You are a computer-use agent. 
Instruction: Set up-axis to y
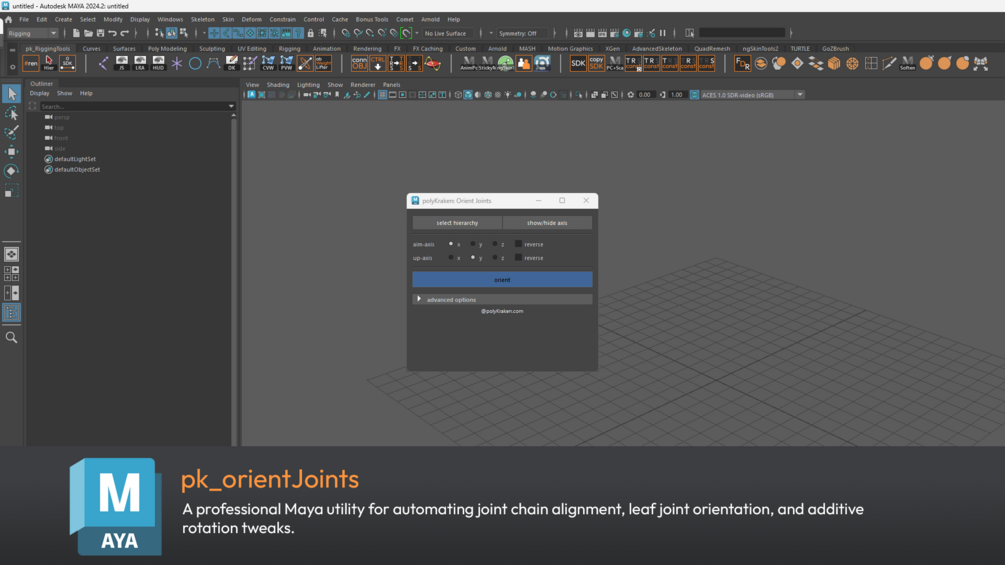point(473,258)
